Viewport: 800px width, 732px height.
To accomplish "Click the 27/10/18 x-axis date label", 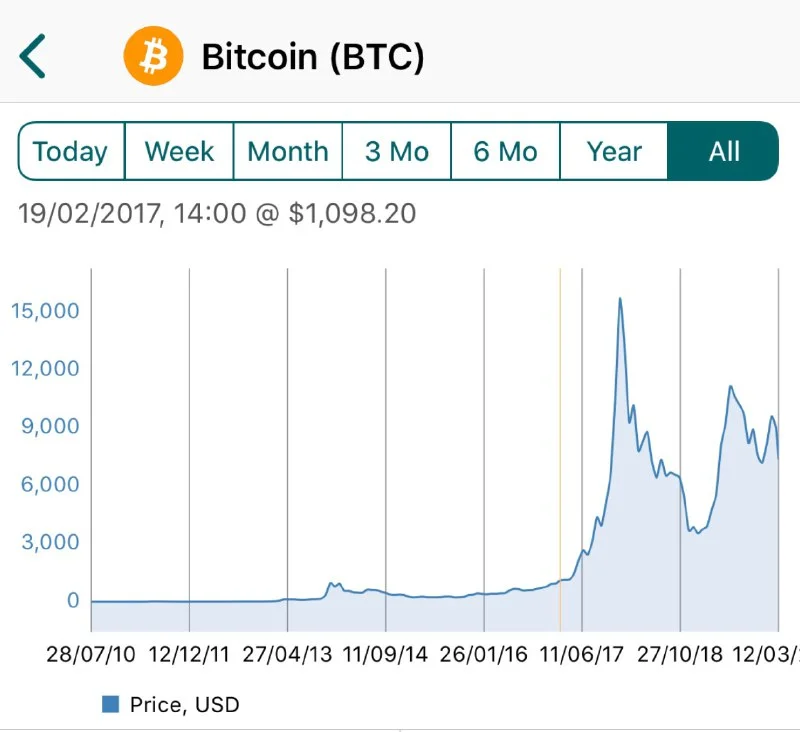I will click(680, 655).
